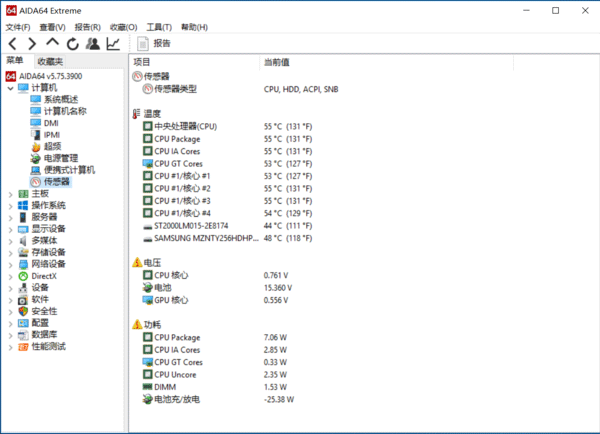Open the 帮助(H) menu
This screenshot has height=434, width=600.
point(194,27)
